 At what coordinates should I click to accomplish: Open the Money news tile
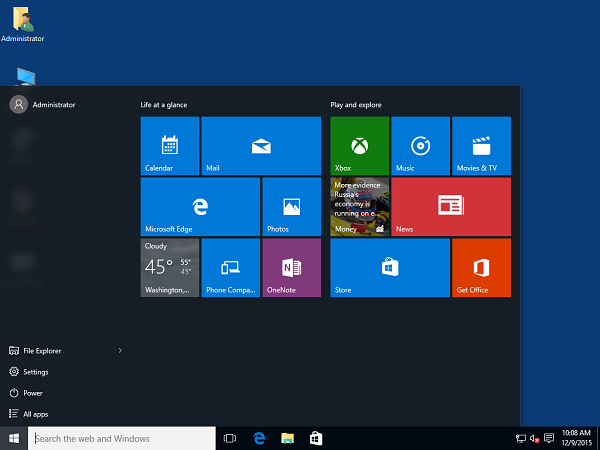pos(360,207)
